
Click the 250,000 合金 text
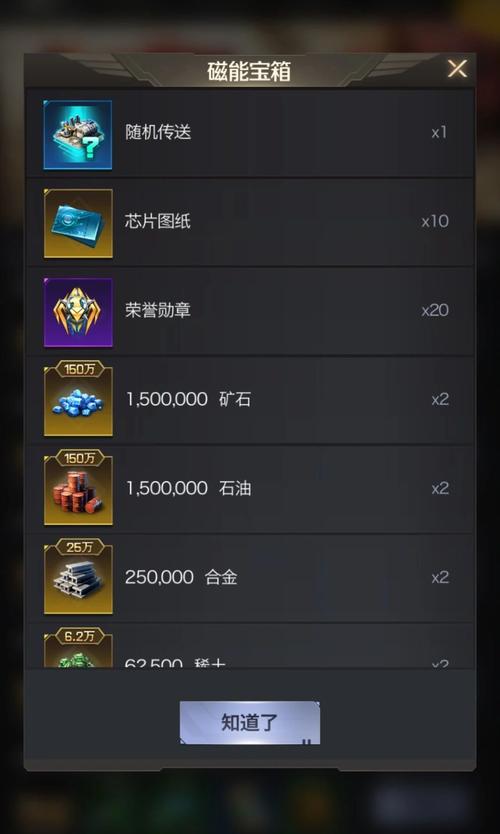181,577
